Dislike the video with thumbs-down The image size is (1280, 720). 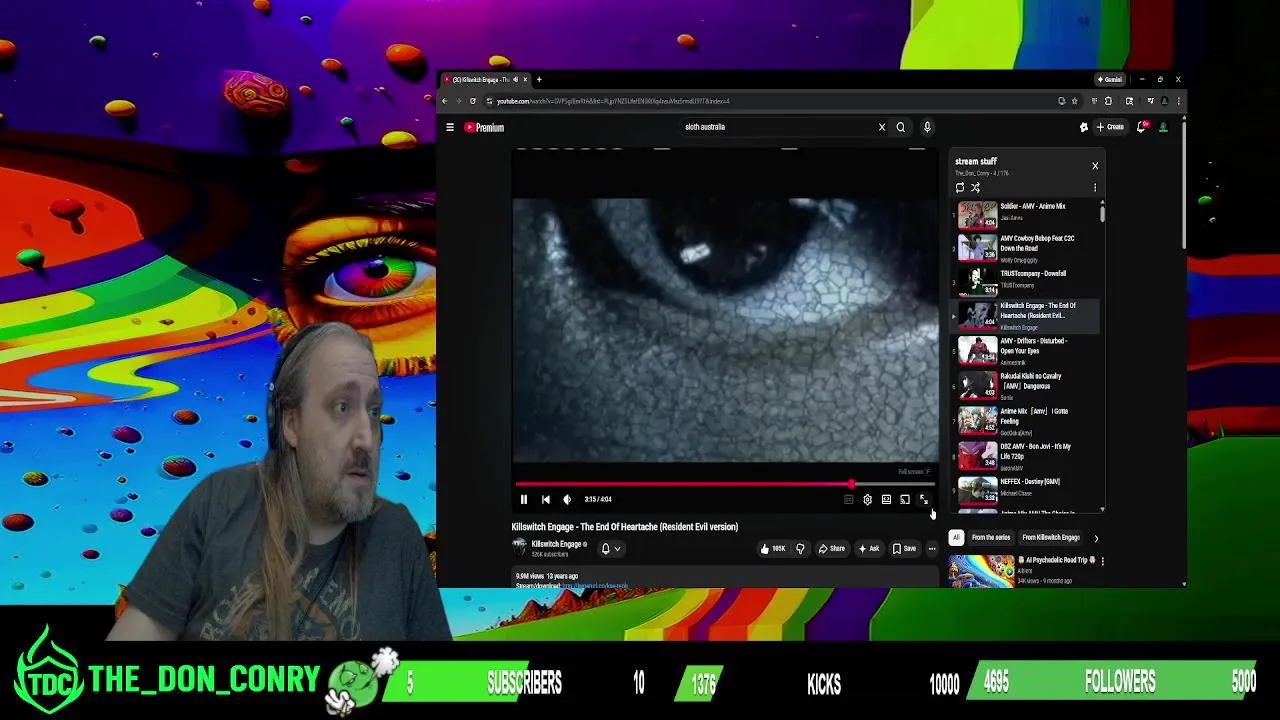(800, 548)
